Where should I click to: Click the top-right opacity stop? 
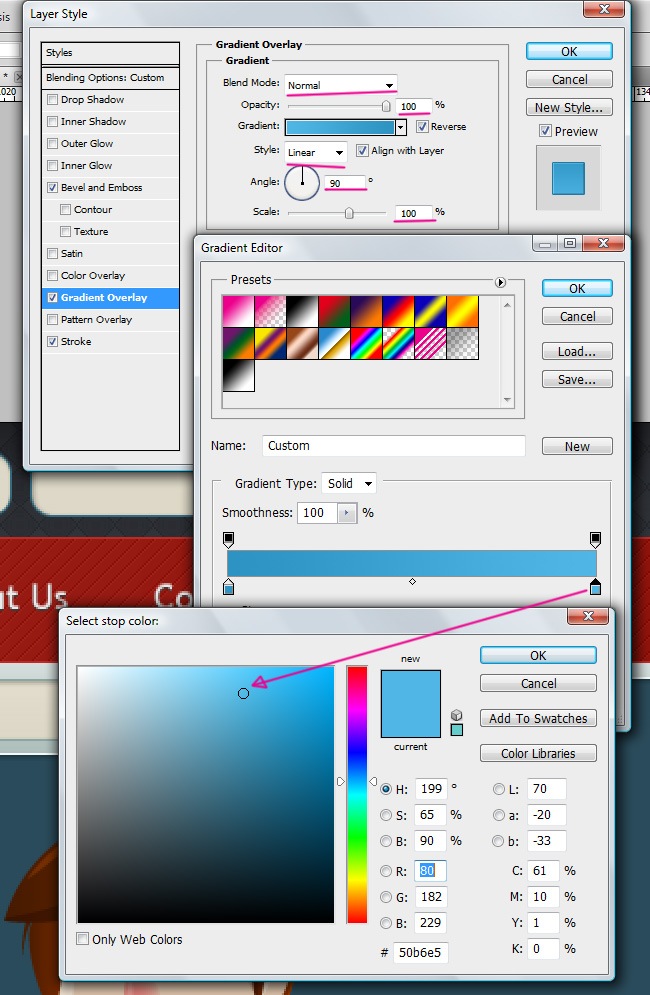coord(596,539)
